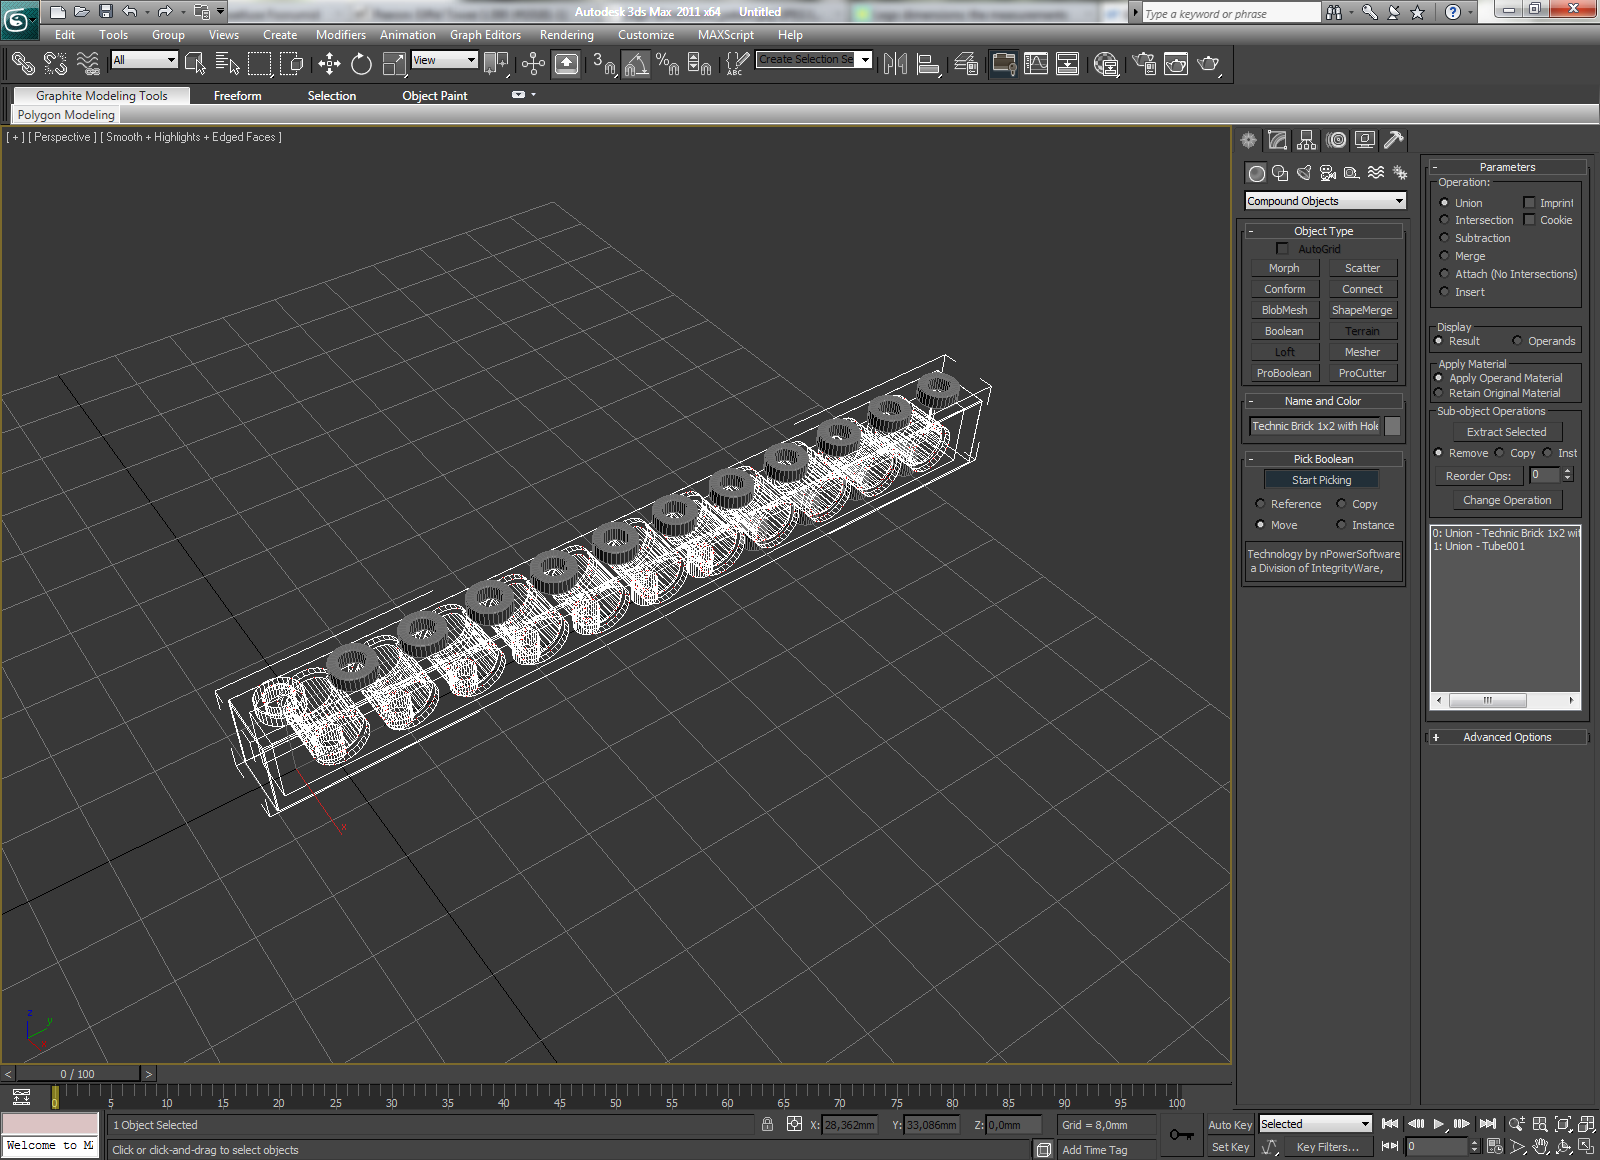The height and width of the screenshot is (1160, 1600).
Task: Open the Material Editor
Action: click(1106, 64)
